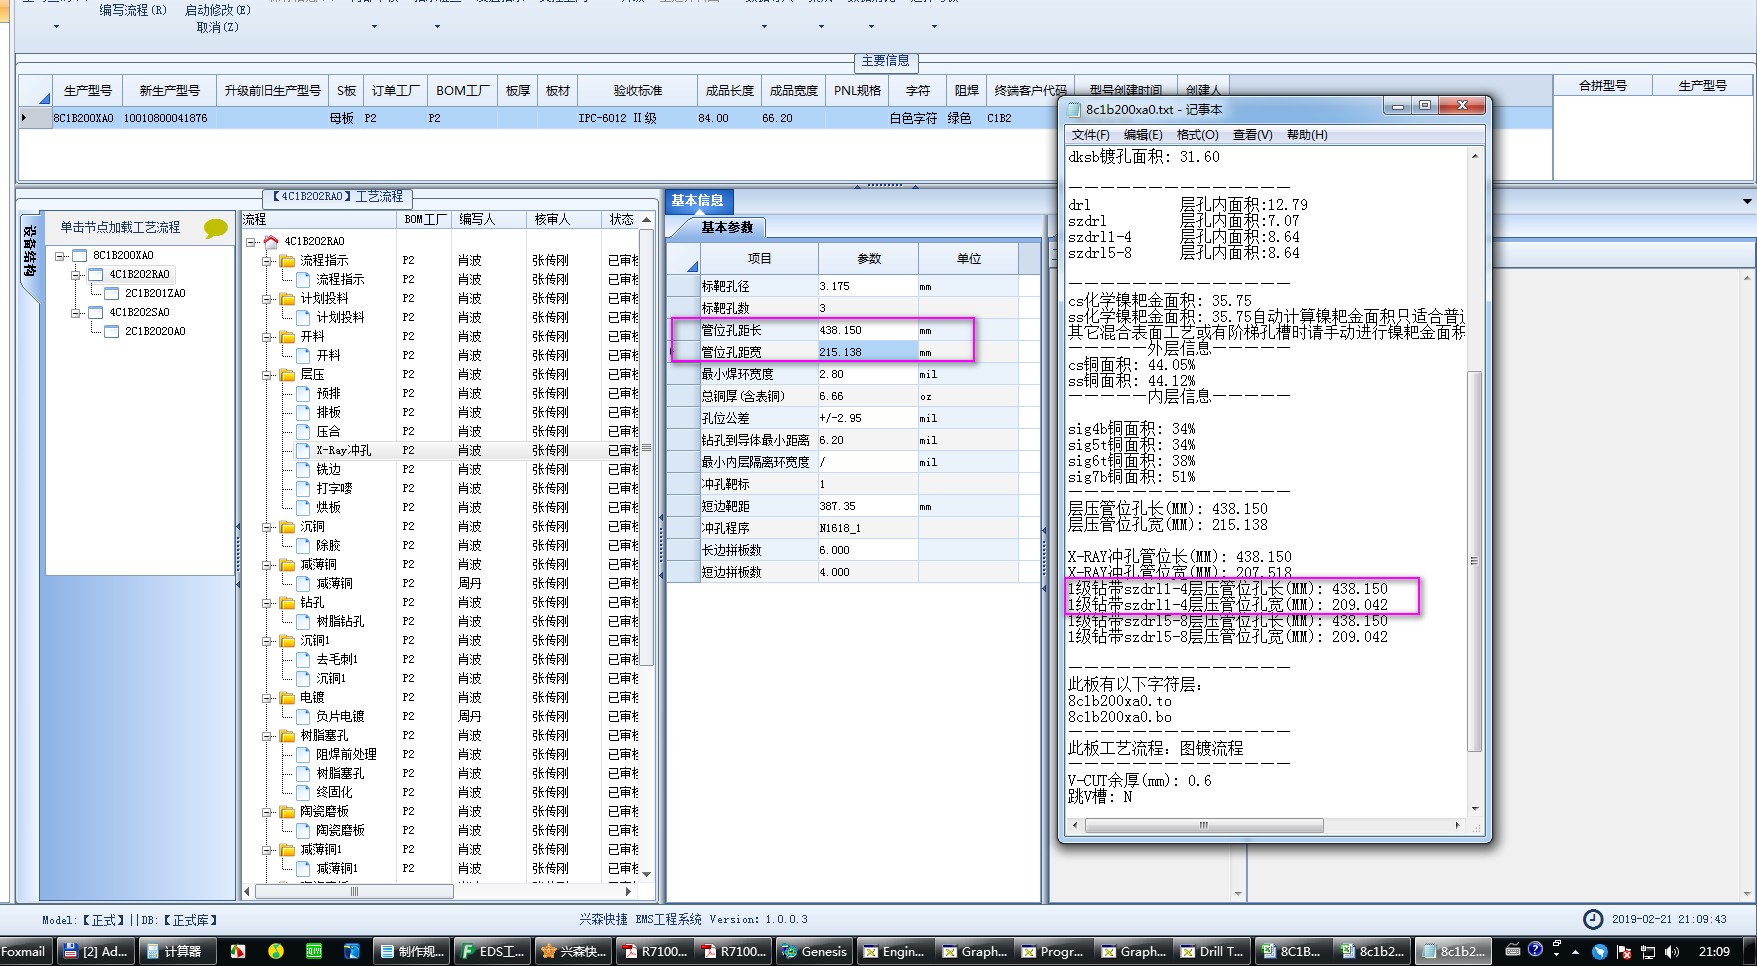Collapse the 减薄铜 folder
1757x966 pixels.
(268, 564)
